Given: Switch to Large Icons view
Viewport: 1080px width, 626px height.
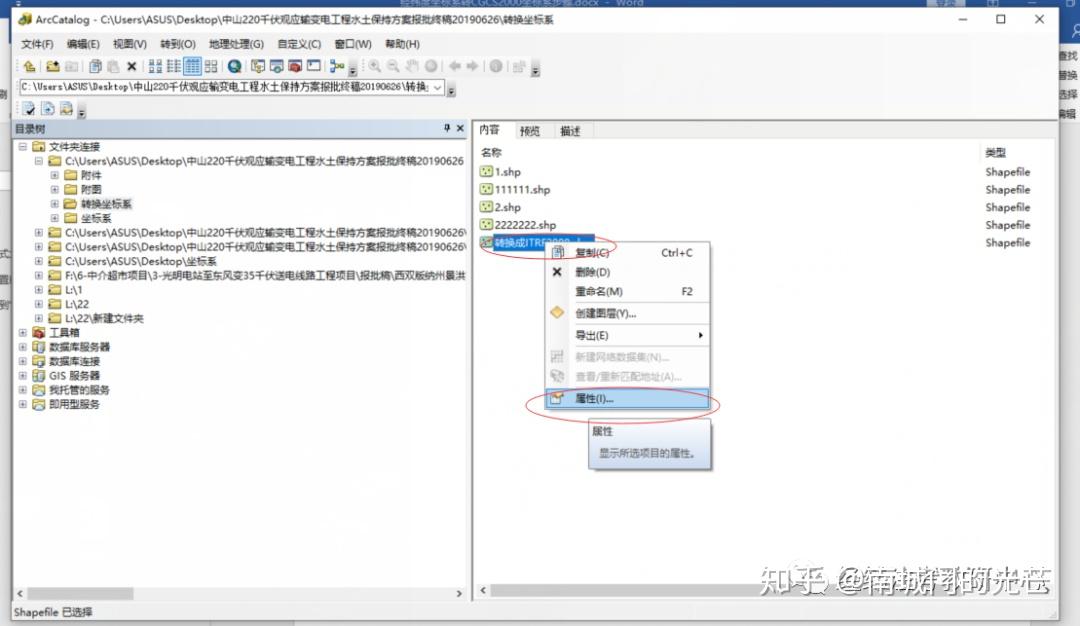Looking at the screenshot, I should (x=155, y=66).
